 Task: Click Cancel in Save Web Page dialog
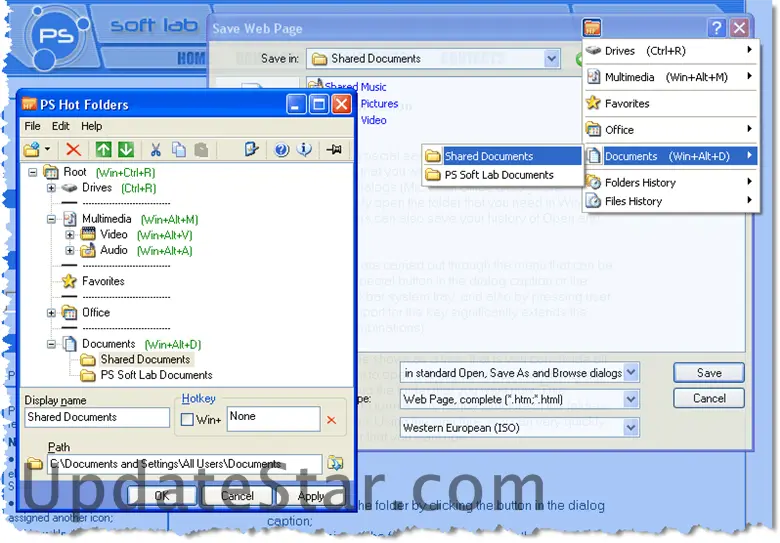[x=709, y=398]
